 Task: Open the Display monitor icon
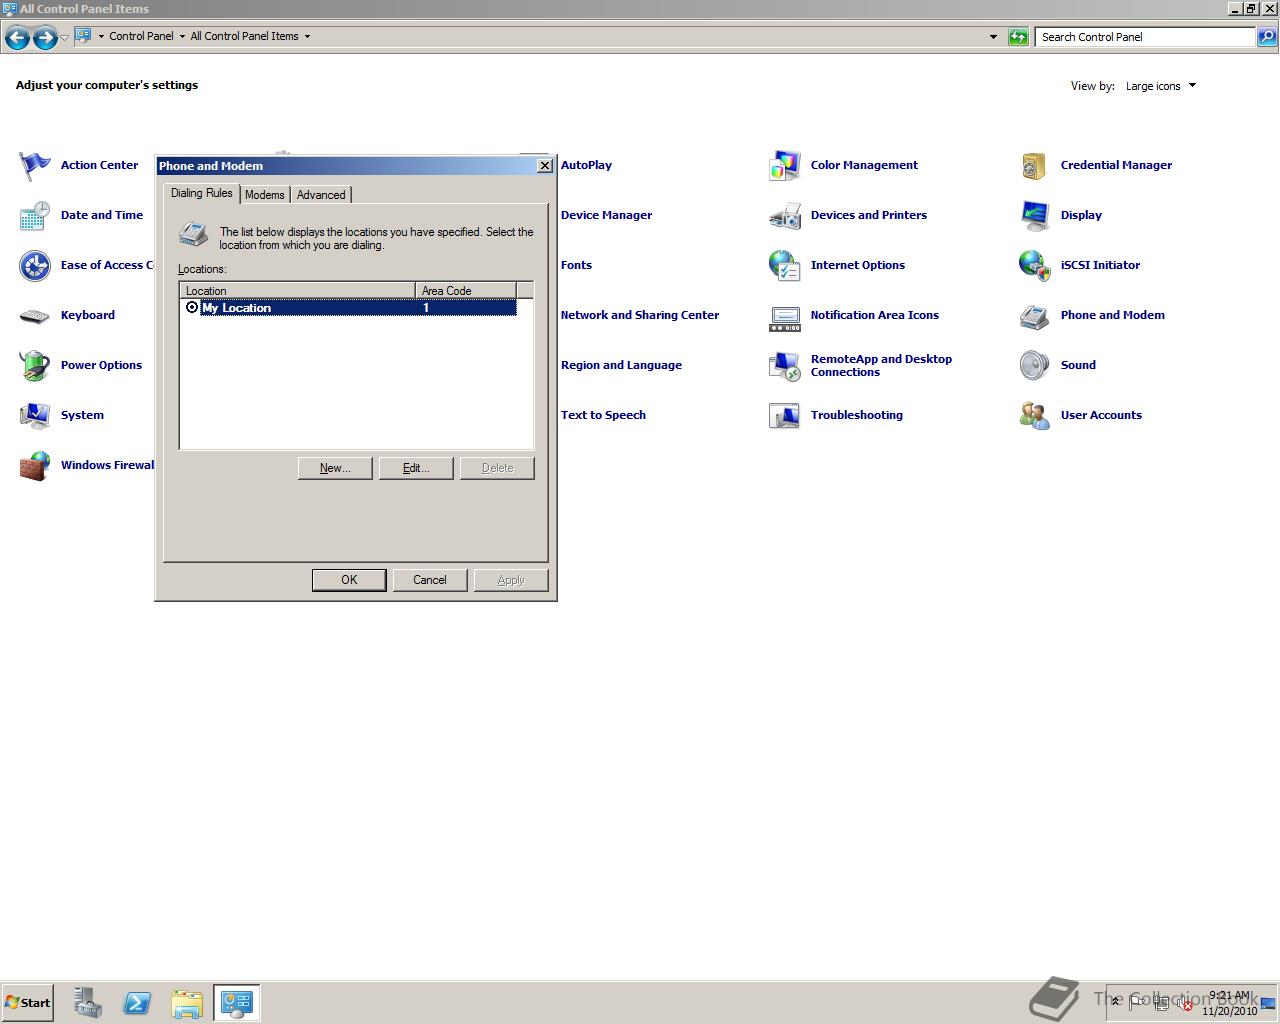(1035, 216)
